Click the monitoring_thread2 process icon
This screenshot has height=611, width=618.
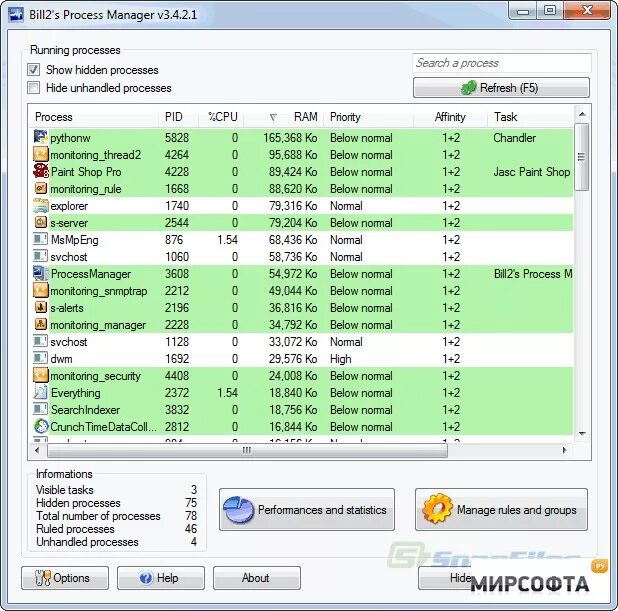[40, 154]
